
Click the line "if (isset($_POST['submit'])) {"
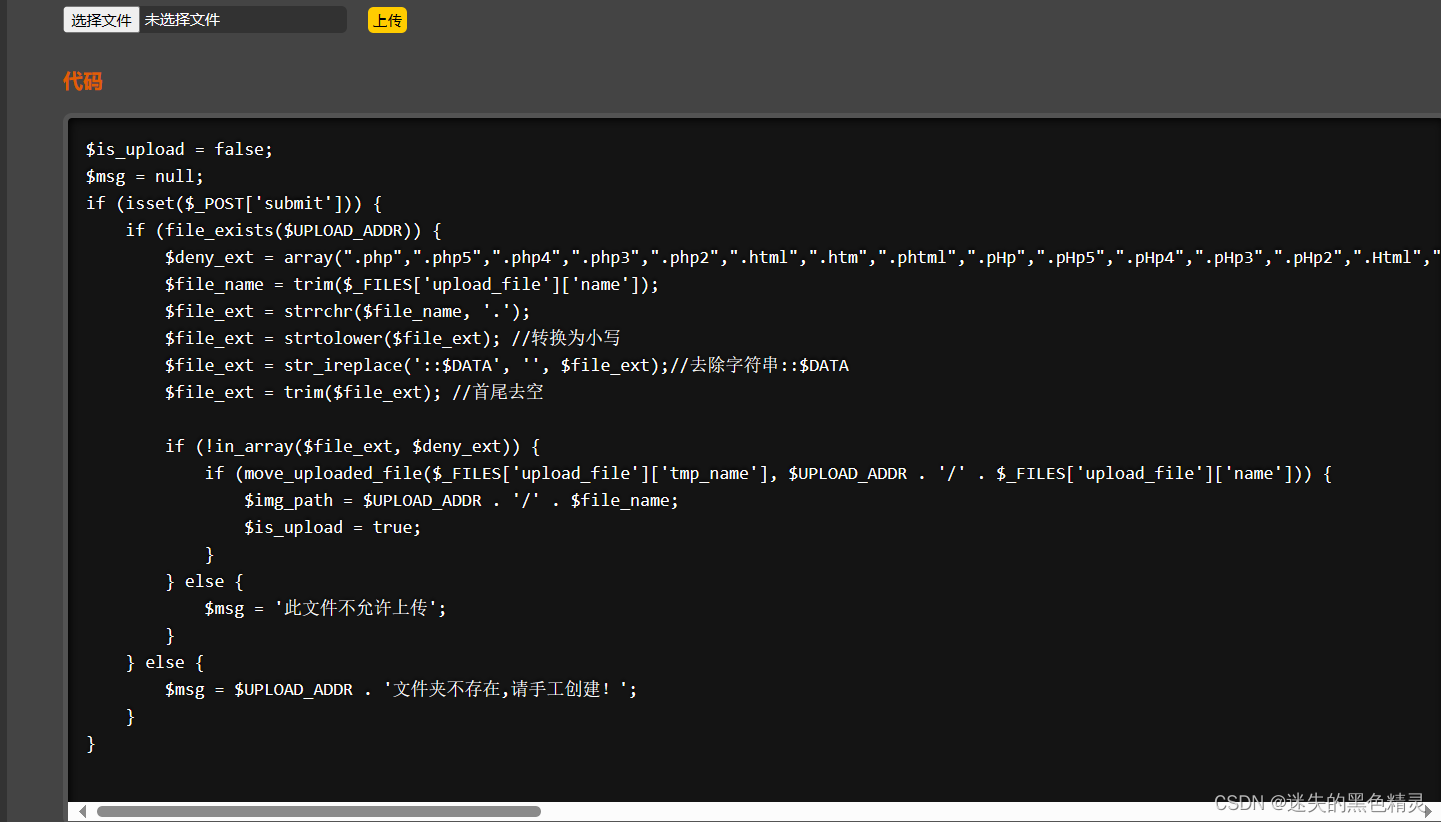tap(234, 203)
